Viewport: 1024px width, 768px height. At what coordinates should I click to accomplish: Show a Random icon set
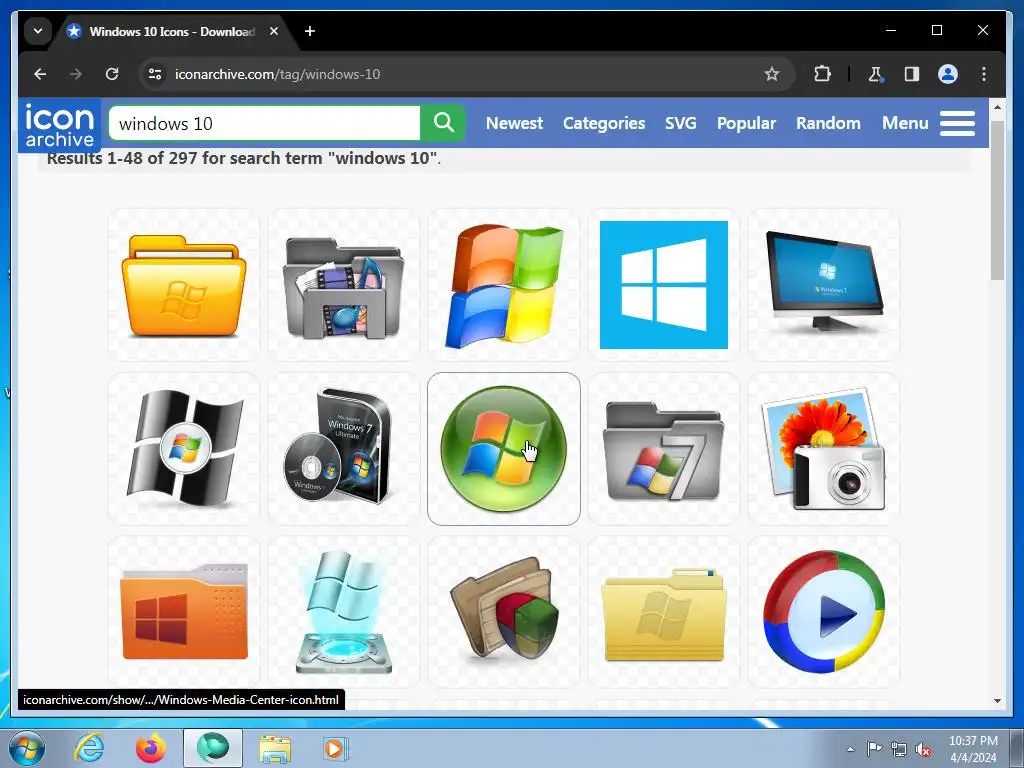coord(828,123)
